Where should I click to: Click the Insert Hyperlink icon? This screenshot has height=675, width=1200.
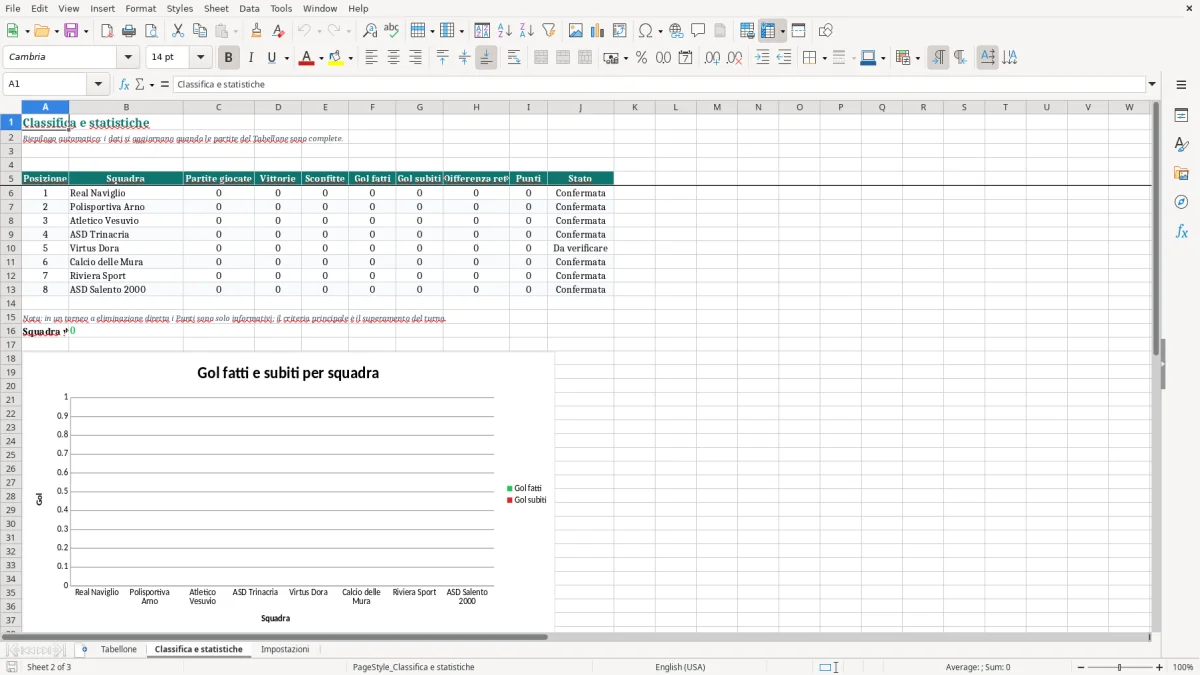pyautogui.click(x=676, y=31)
